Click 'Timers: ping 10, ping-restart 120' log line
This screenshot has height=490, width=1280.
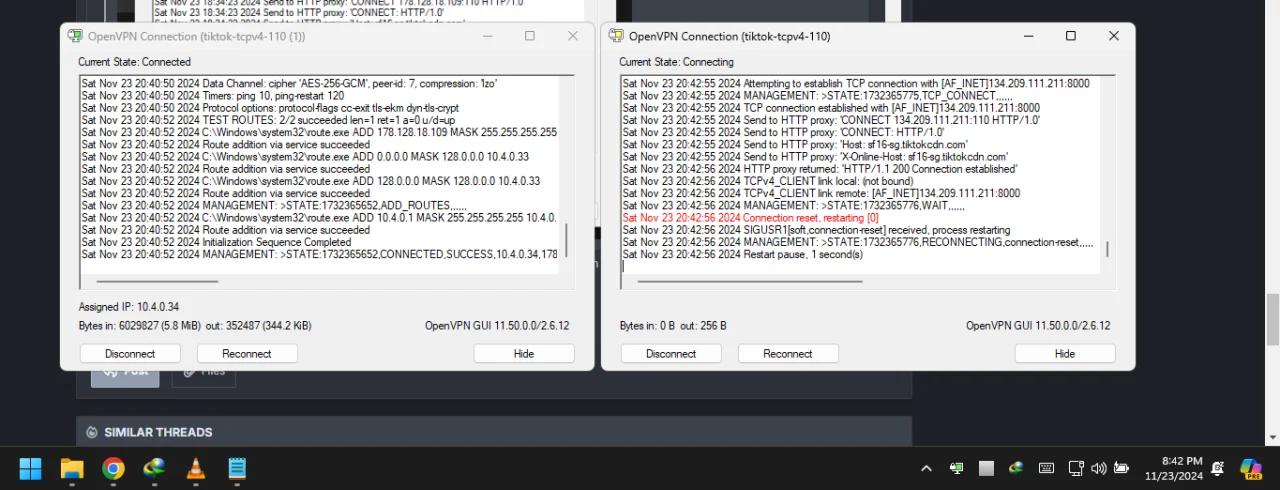(x=212, y=95)
